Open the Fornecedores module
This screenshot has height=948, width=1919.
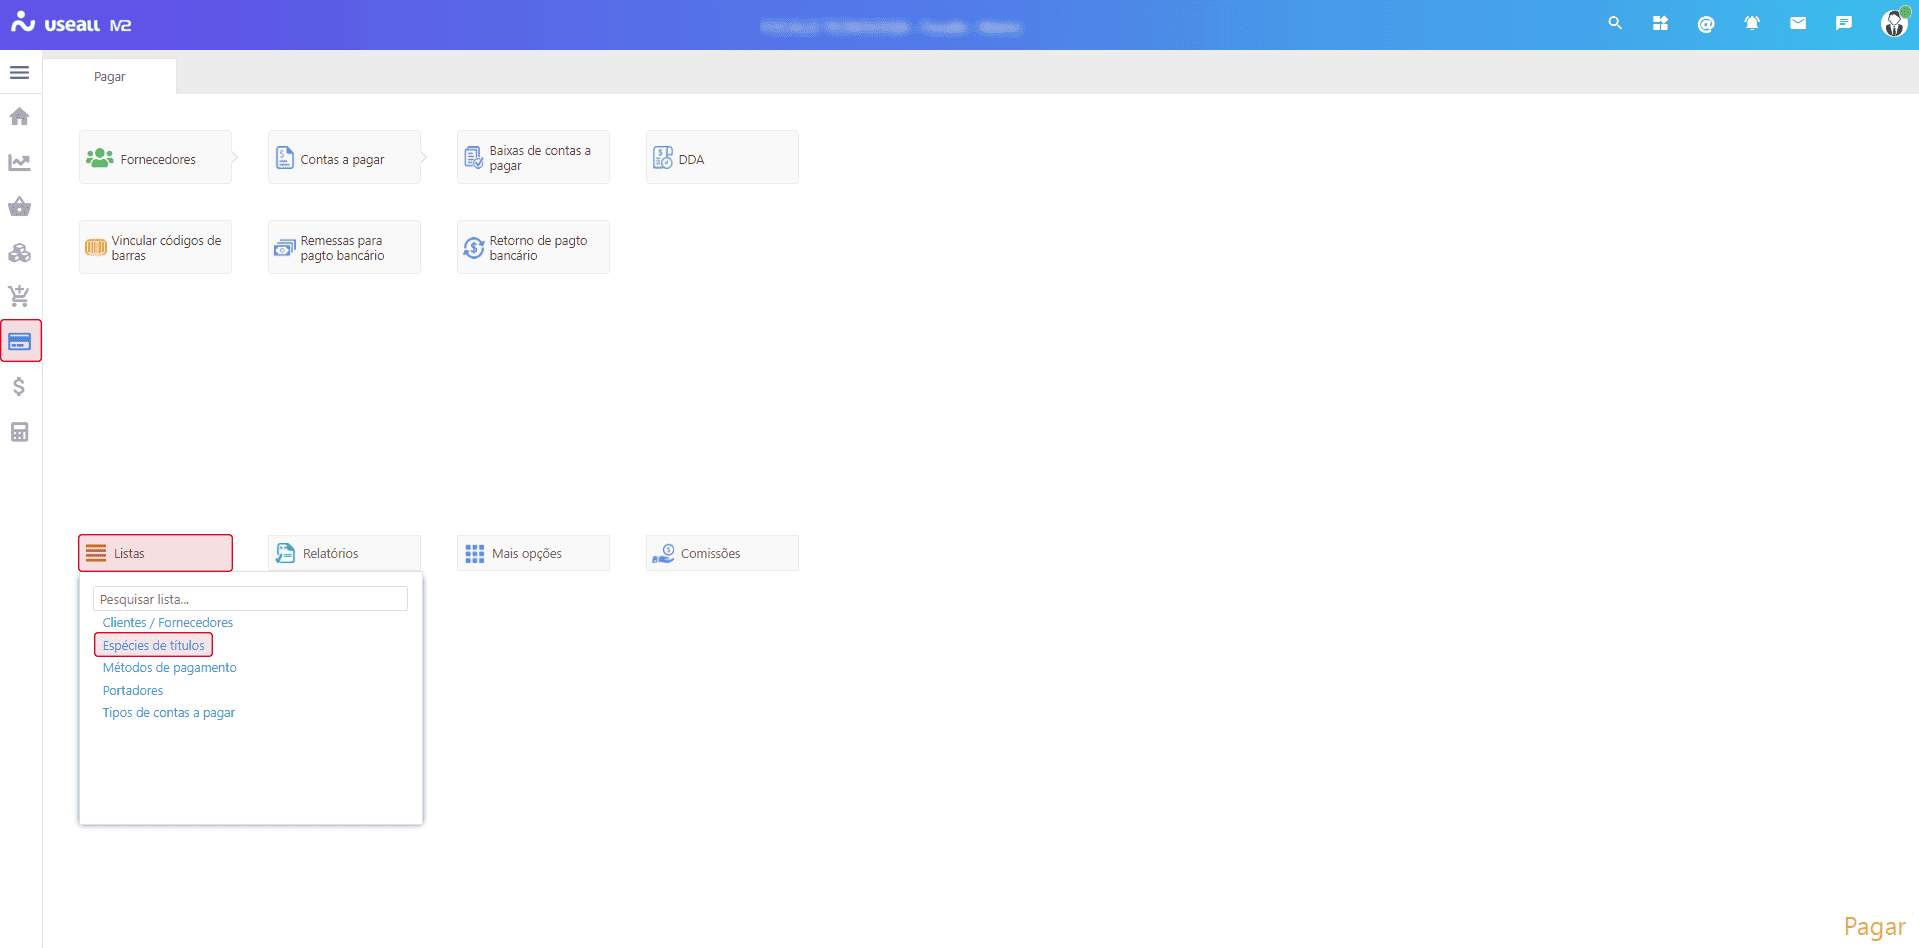pos(155,158)
